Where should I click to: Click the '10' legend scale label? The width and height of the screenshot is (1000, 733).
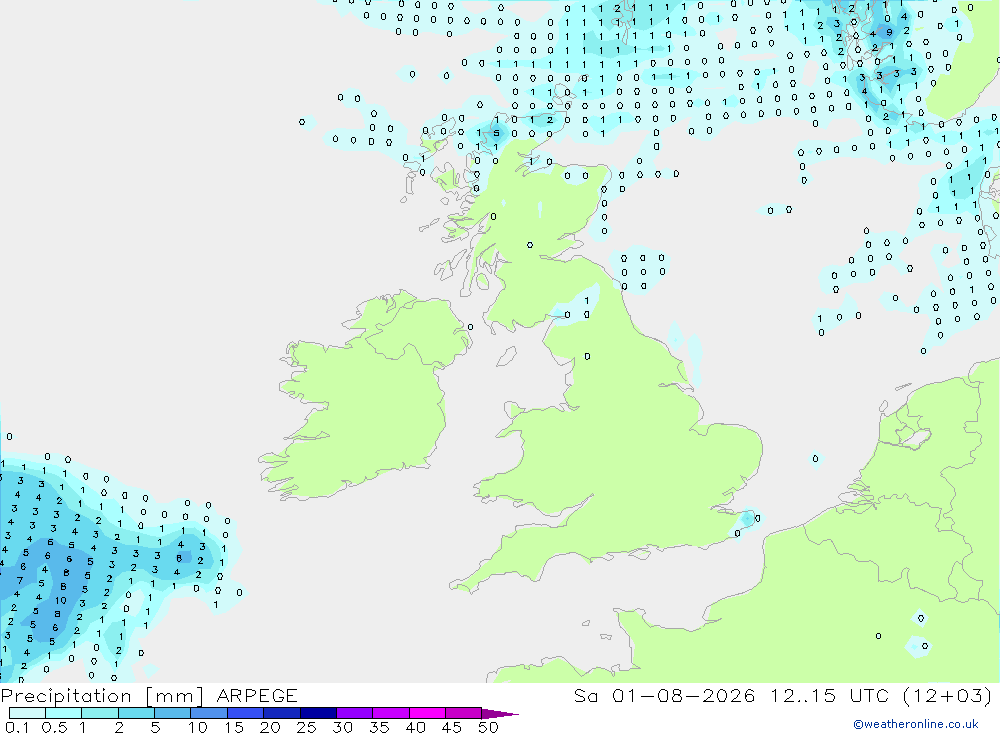[198, 727]
